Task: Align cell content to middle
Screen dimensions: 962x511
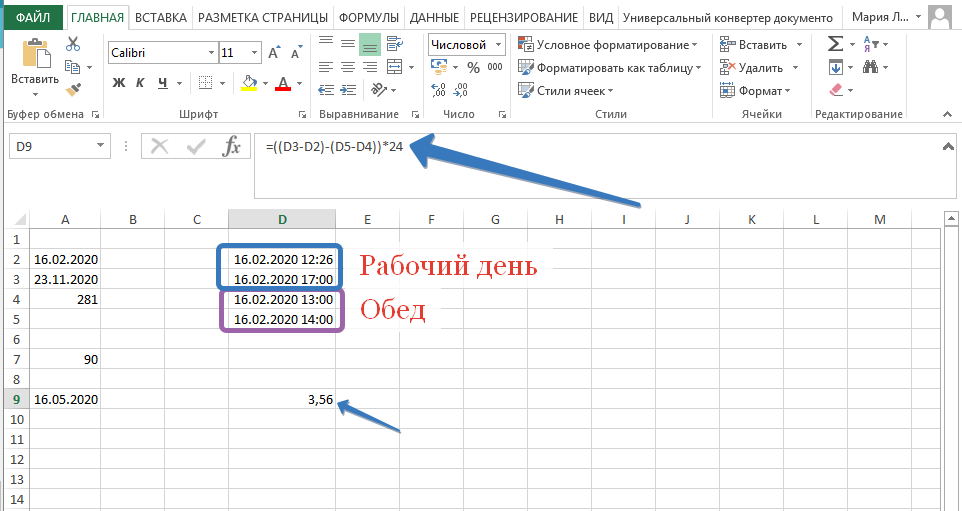Action: pyautogui.click(x=348, y=44)
